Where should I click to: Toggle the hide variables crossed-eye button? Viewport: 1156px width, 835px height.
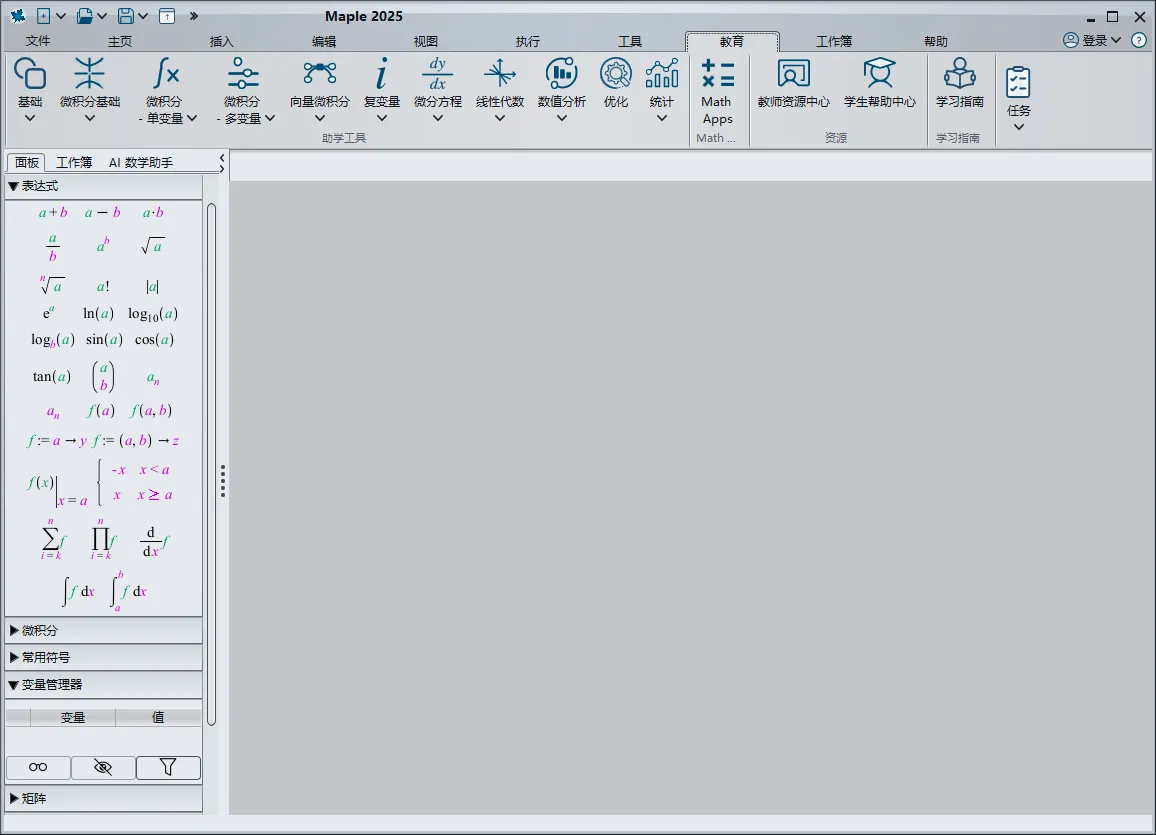pyautogui.click(x=103, y=767)
